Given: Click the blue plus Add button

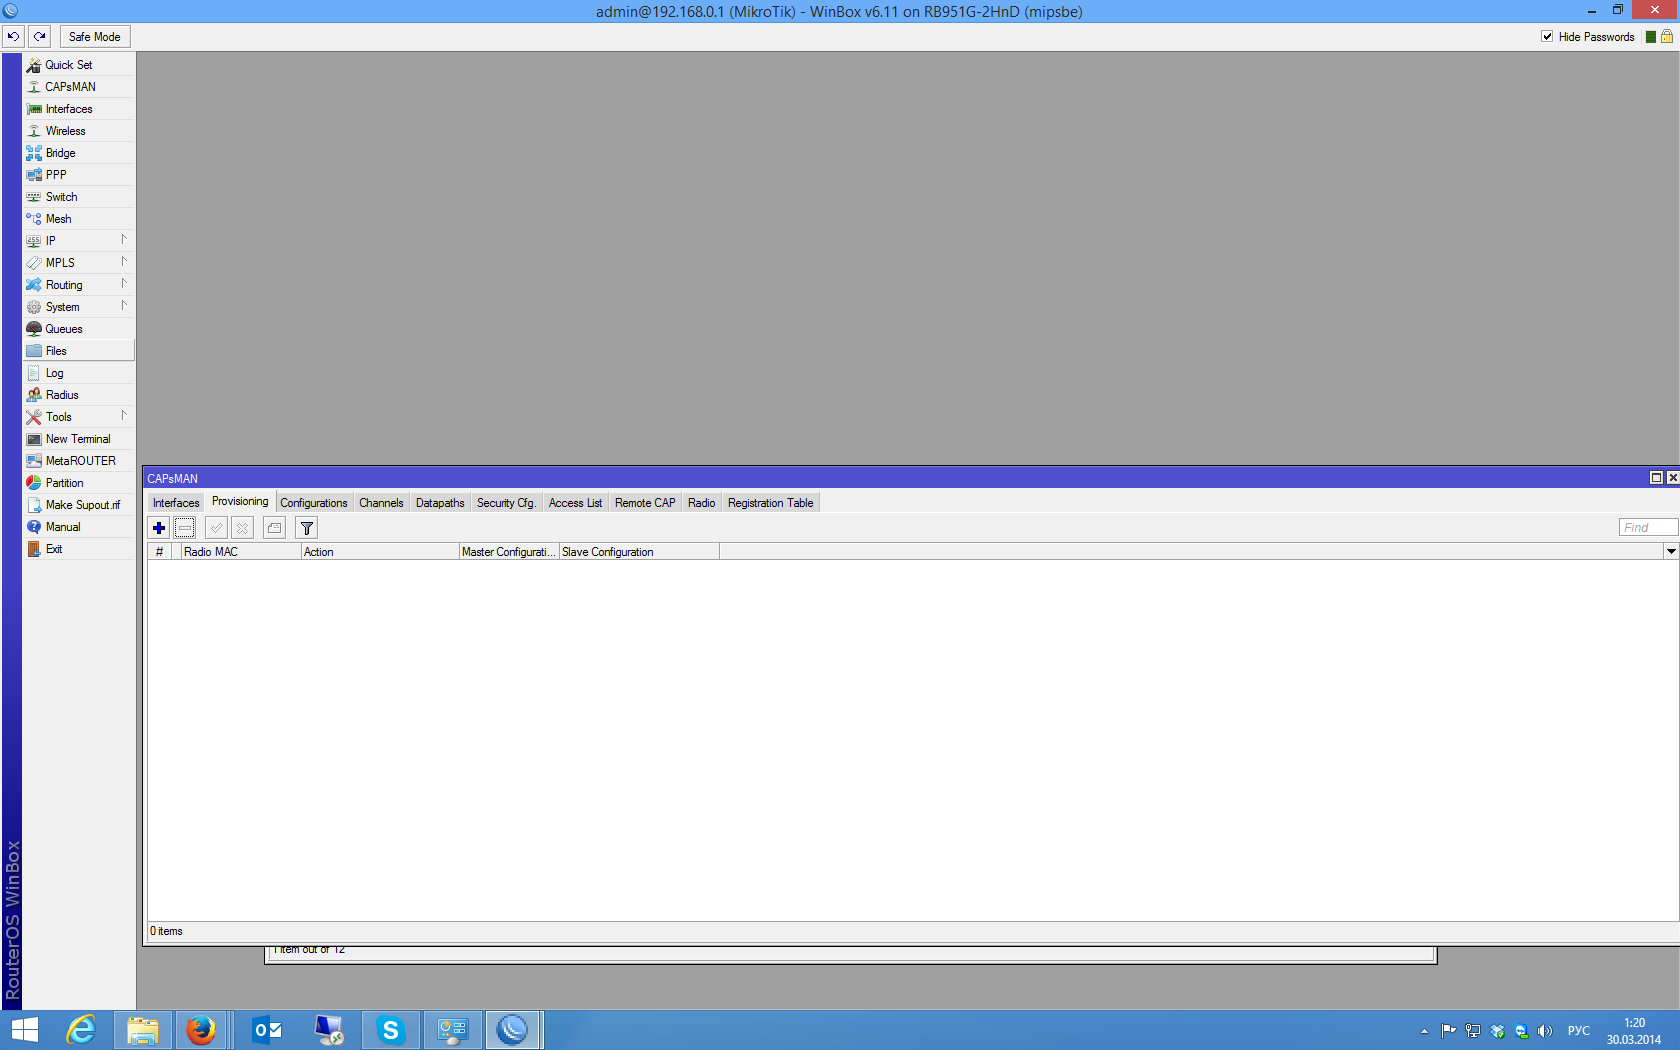Looking at the screenshot, I should [159, 528].
